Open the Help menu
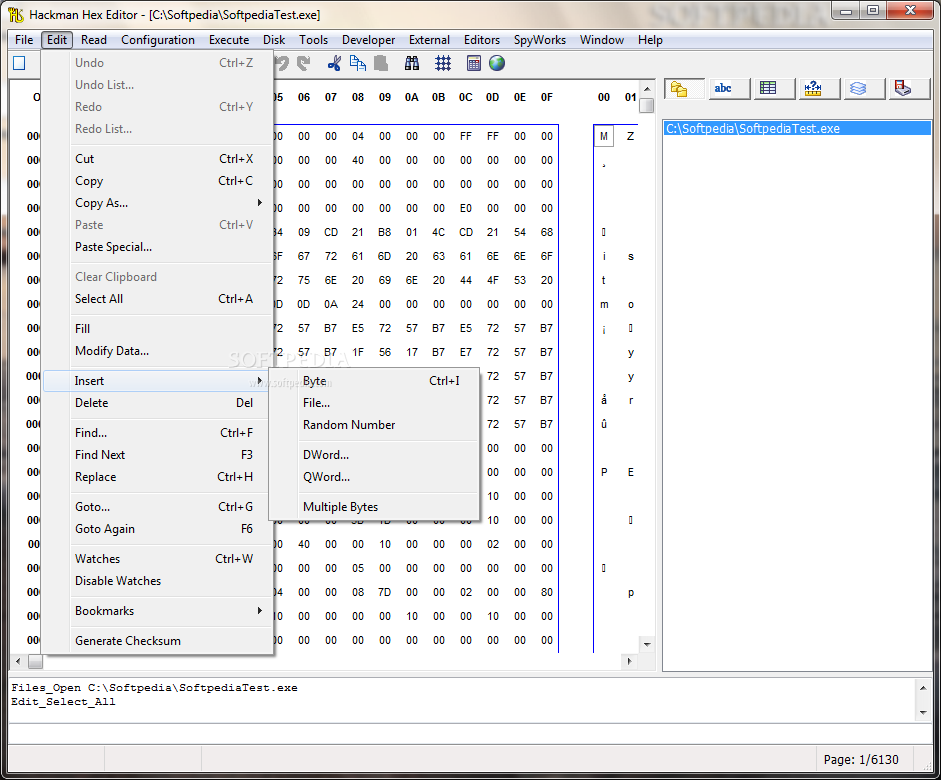Screen dimensions: 941x780 click(x=650, y=40)
